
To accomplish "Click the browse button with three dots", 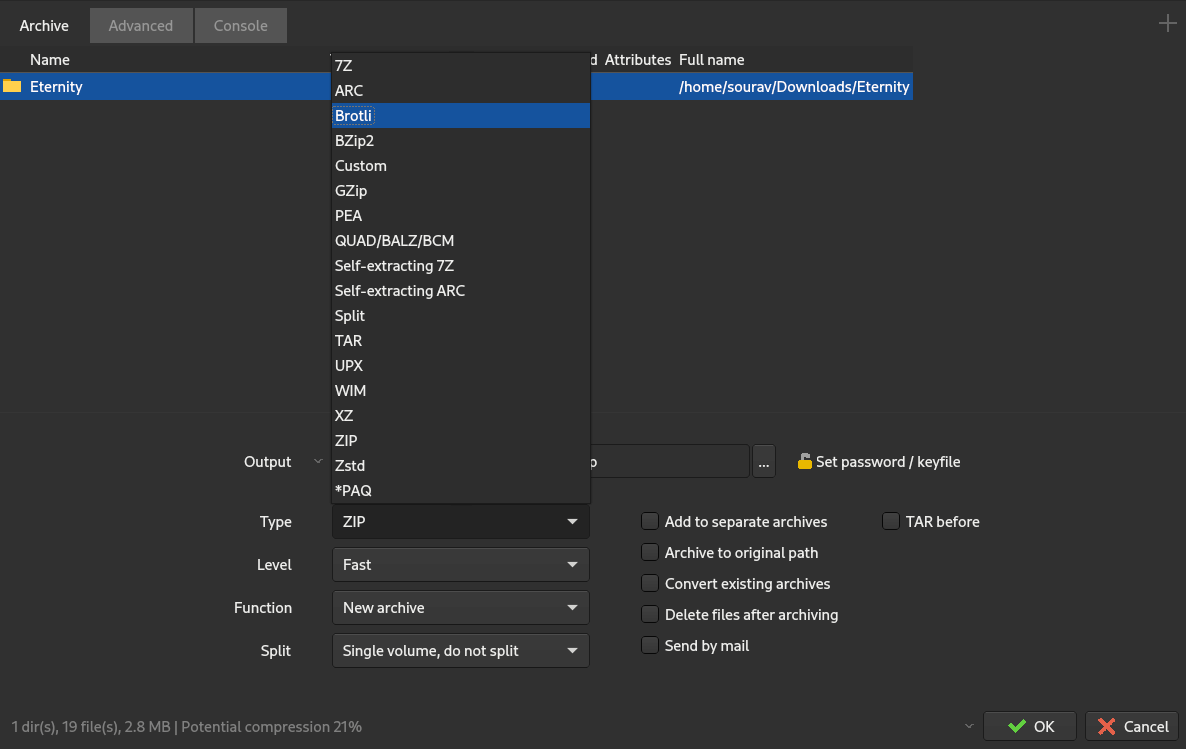I will pyautogui.click(x=764, y=462).
